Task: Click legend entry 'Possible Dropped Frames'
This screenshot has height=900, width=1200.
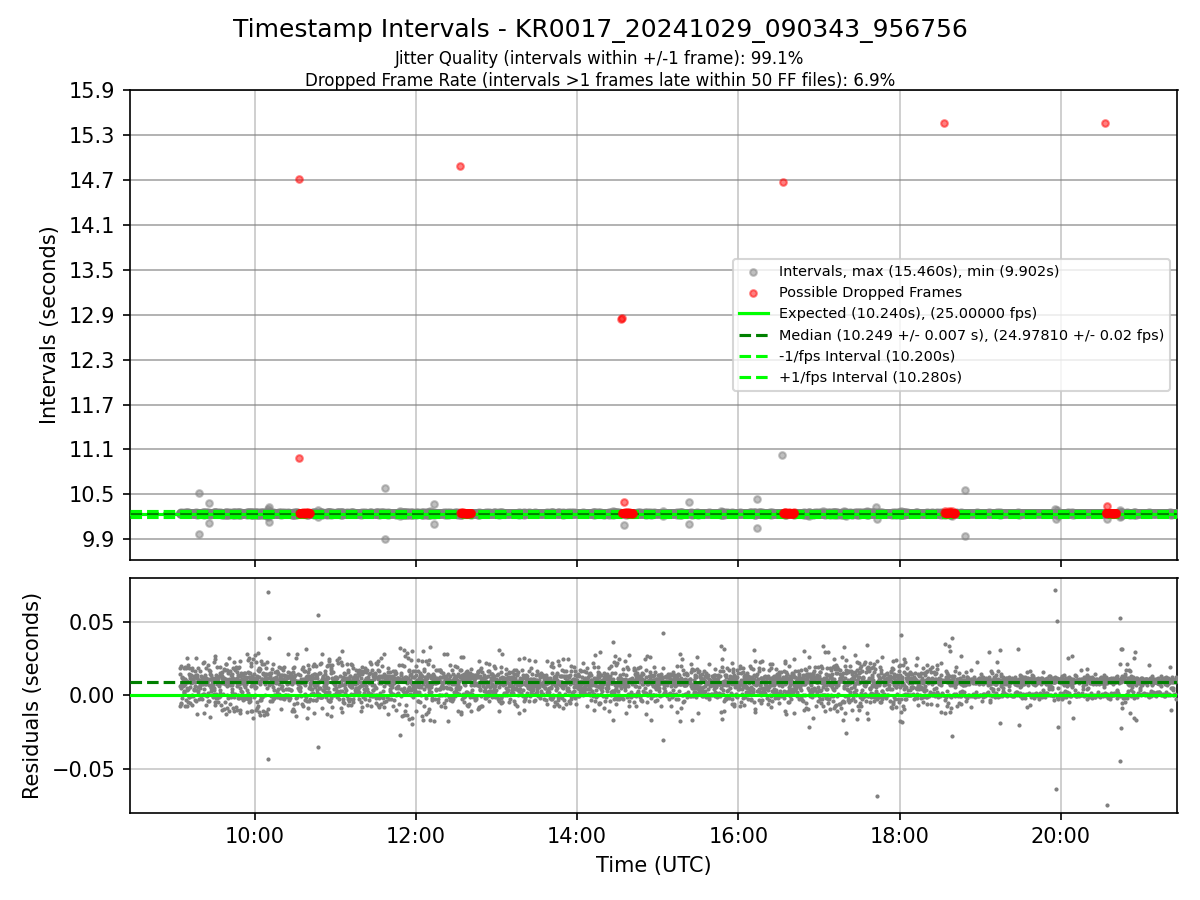Action: click(870, 292)
